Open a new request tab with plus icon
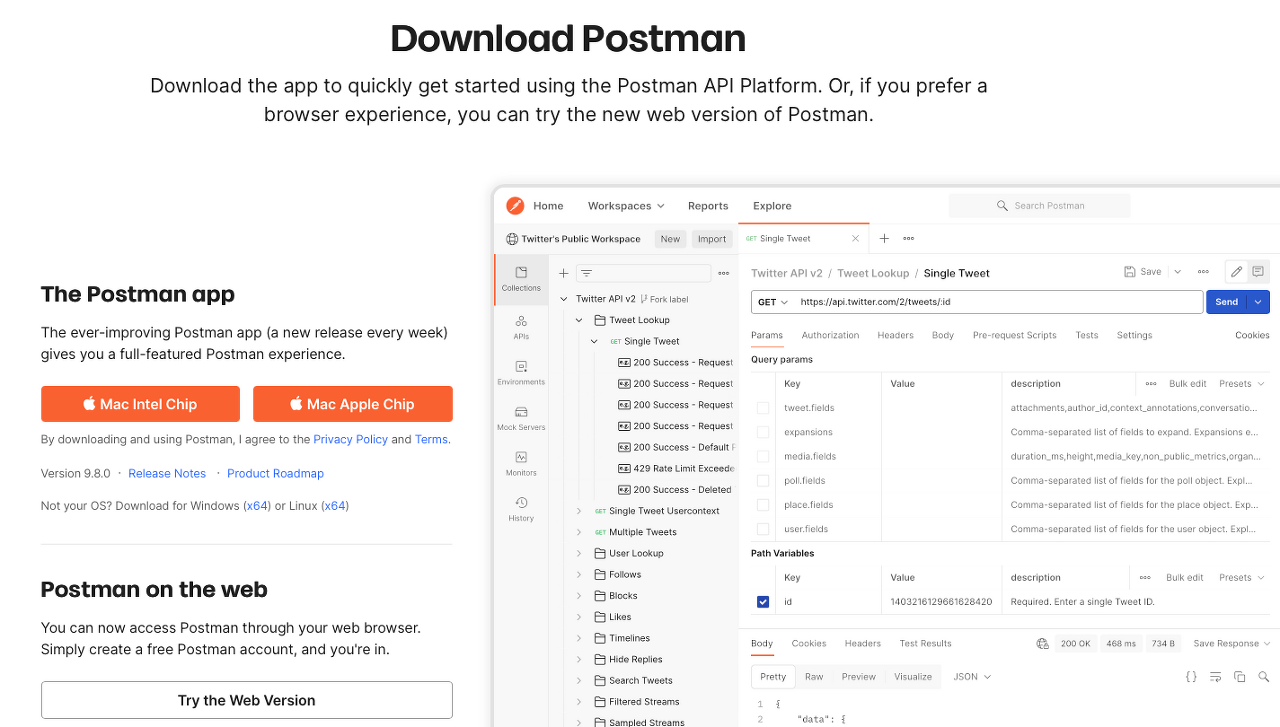Viewport: 1280px width, 727px height. [884, 239]
